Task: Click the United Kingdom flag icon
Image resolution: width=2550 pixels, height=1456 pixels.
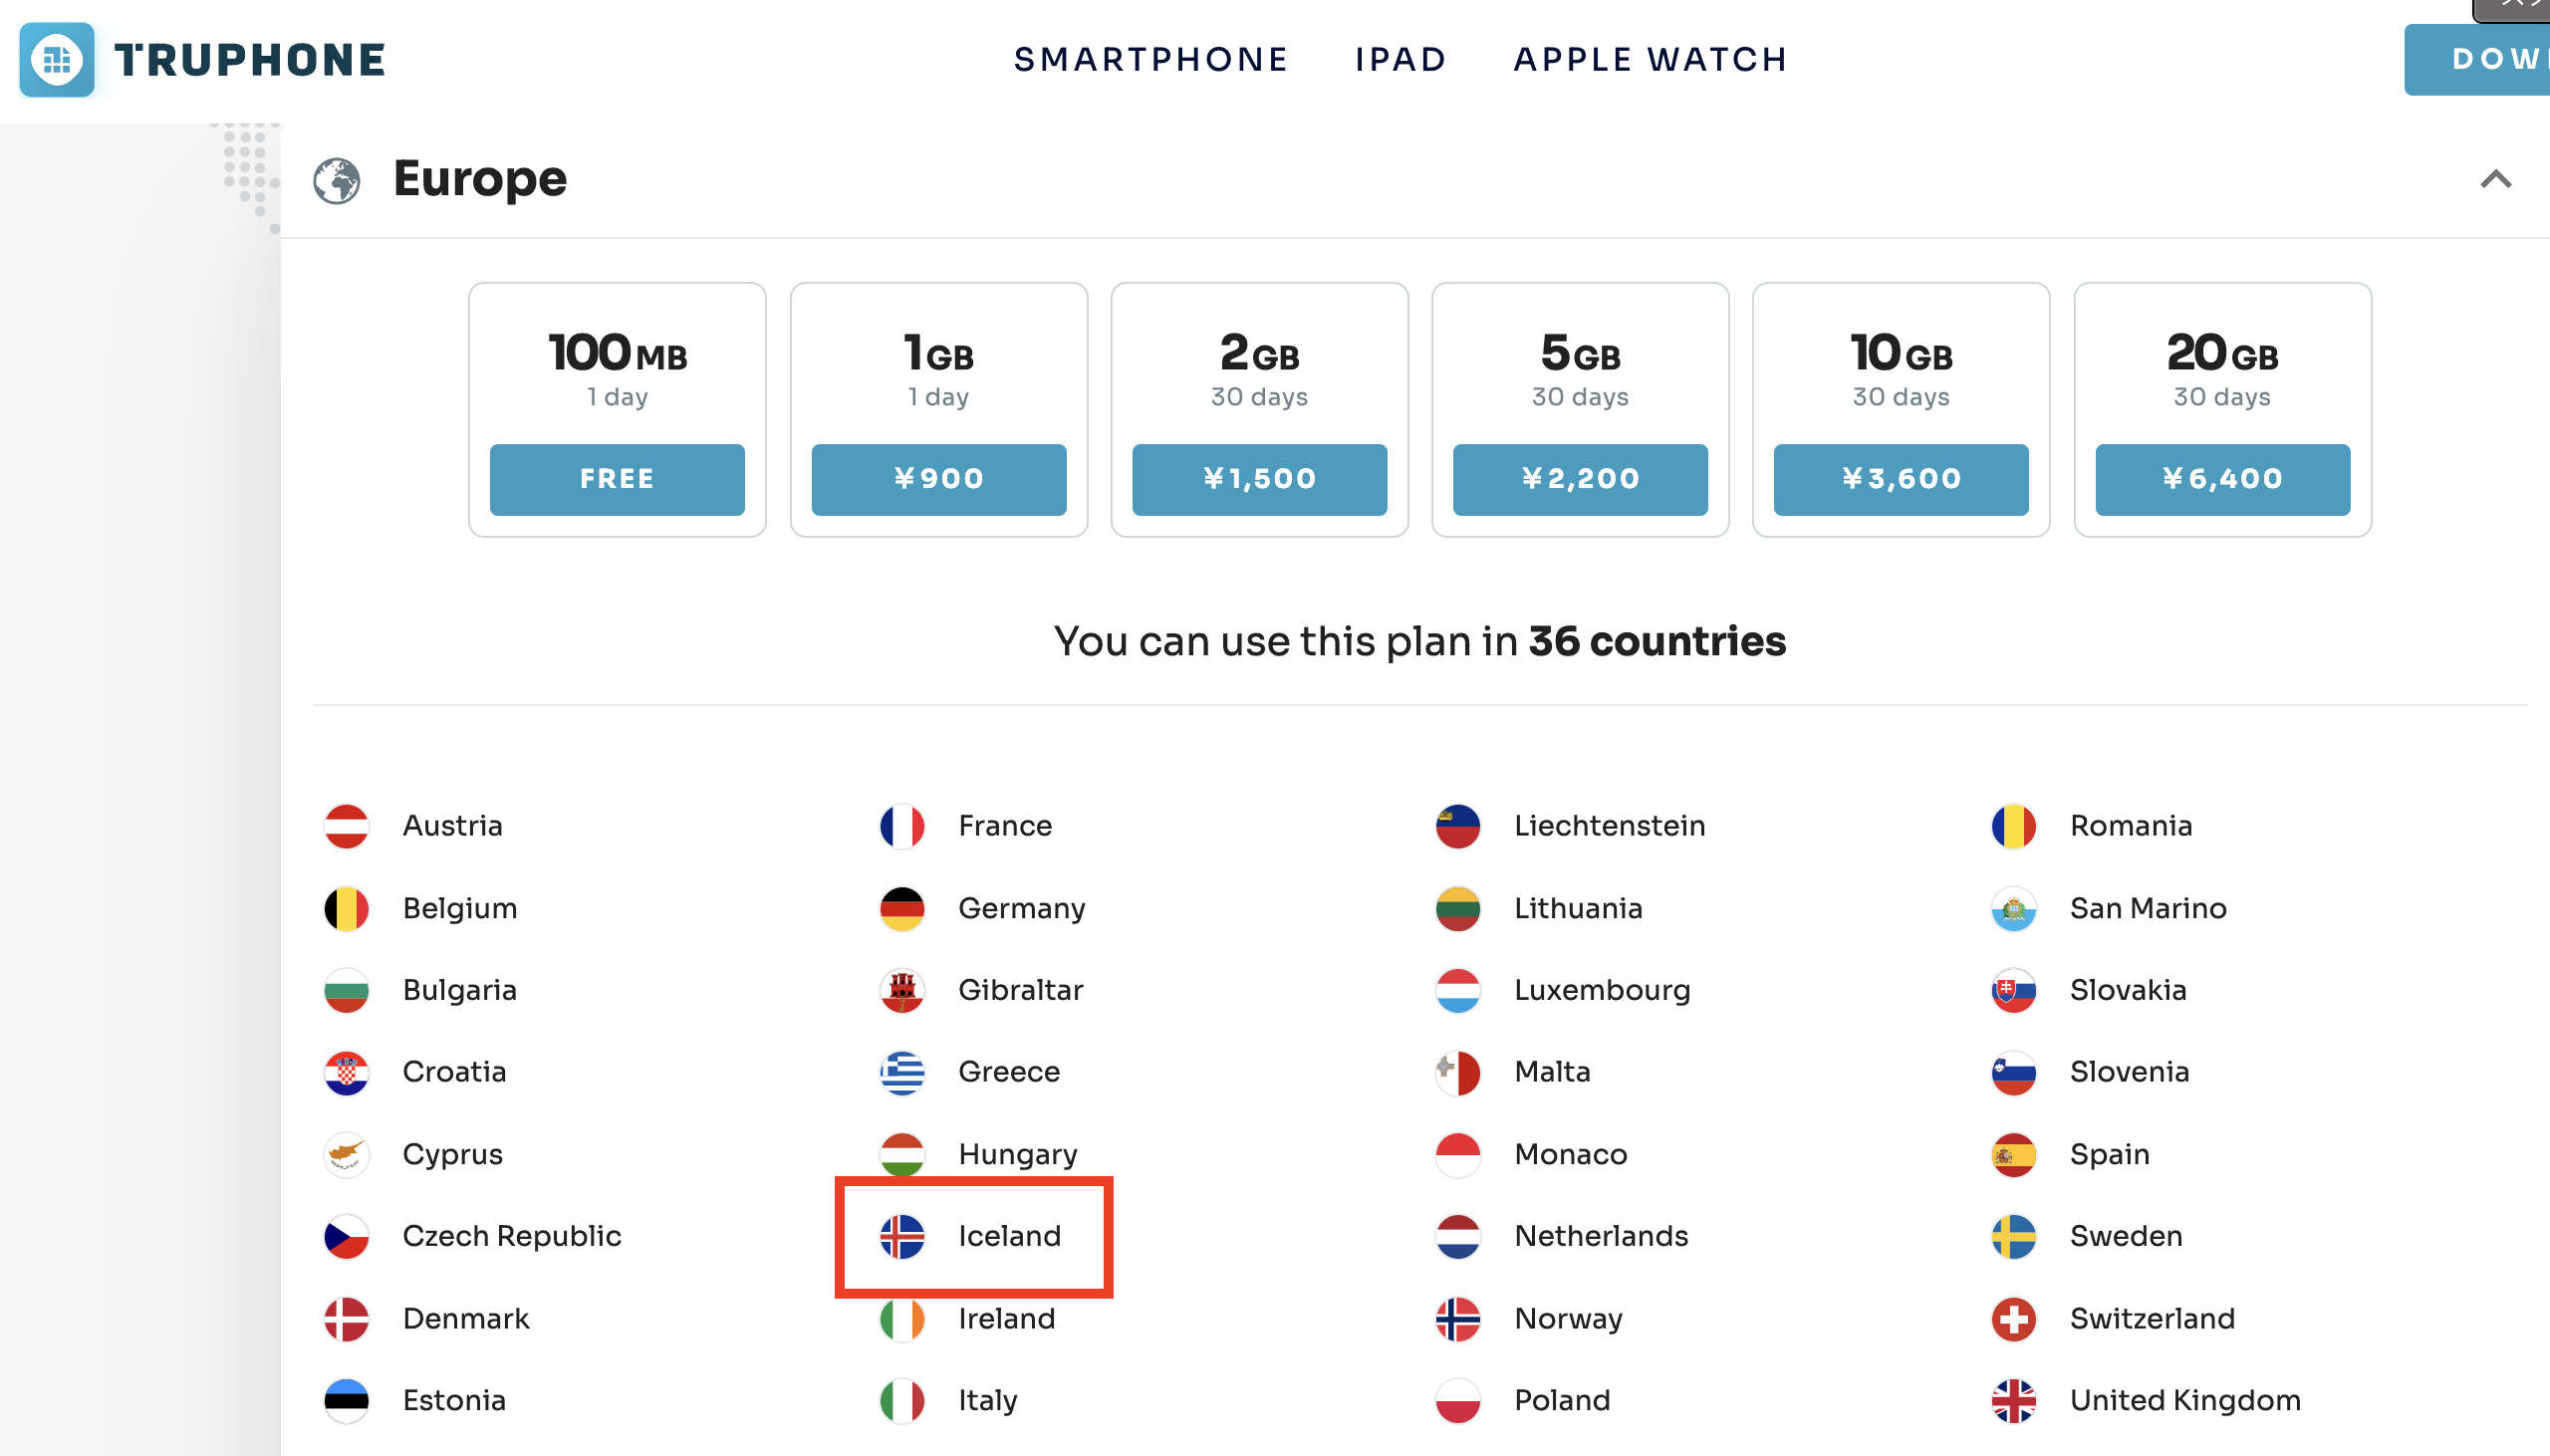Action: pyautogui.click(x=2013, y=1402)
